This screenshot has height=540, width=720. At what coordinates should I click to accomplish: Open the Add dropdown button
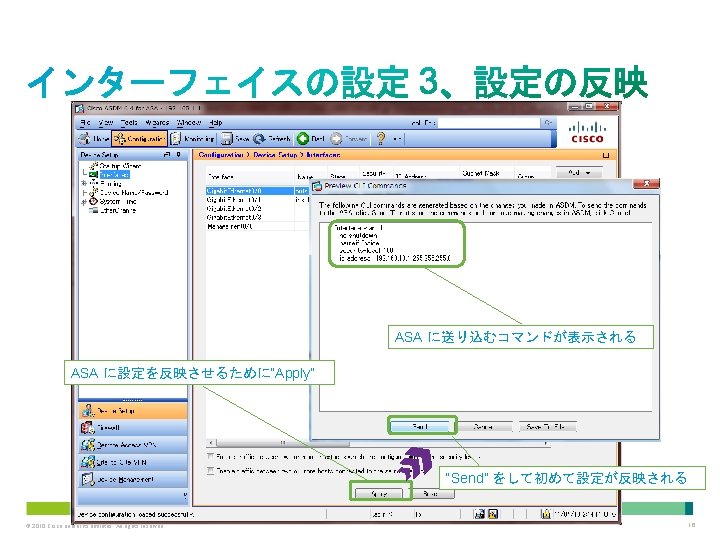(579, 173)
